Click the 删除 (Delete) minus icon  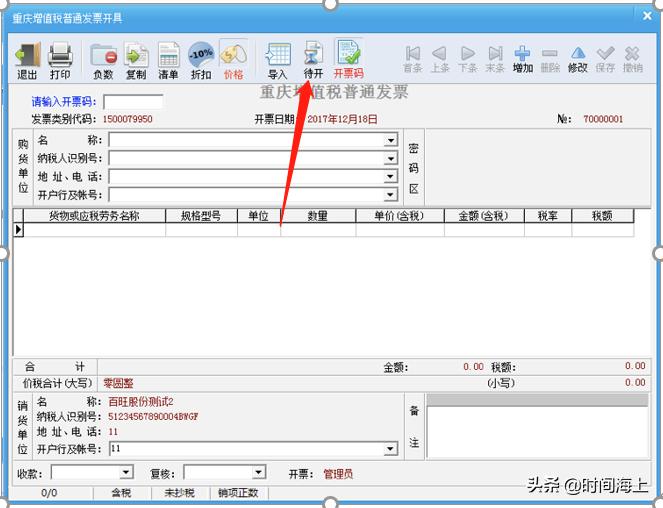(x=550, y=59)
